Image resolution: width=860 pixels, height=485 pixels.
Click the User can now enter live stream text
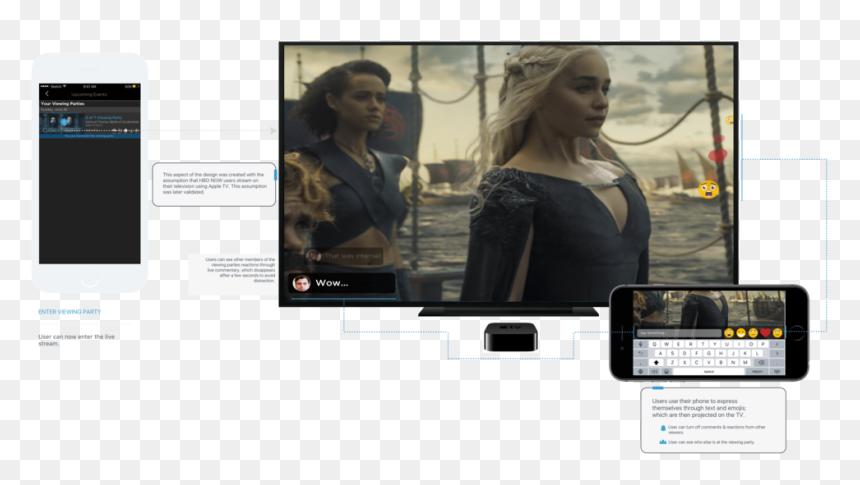(x=76, y=340)
